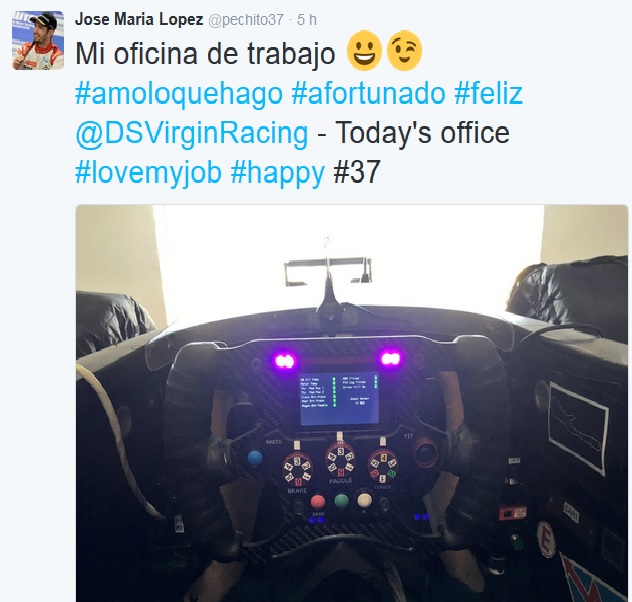Click the blue RADIO button on wheel
Image resolution: width=632 pixels, height=602 pixels.
tap(255, 458)
